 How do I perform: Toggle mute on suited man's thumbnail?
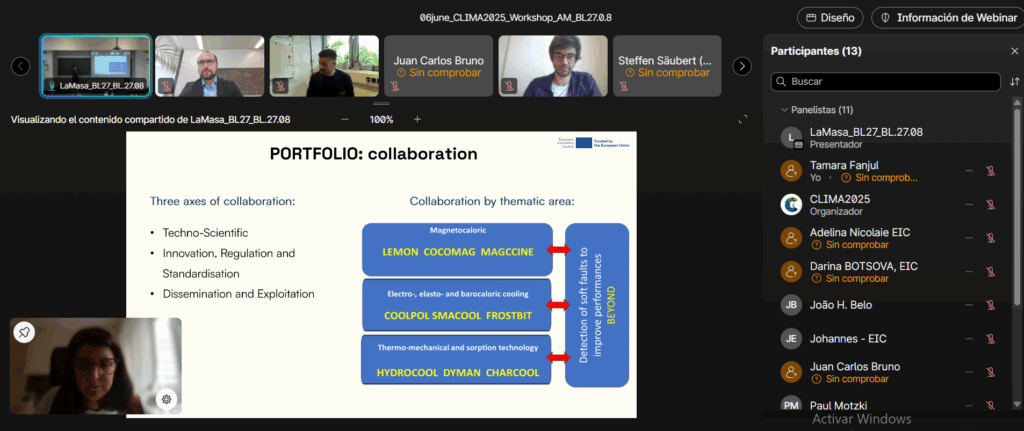coord(167,86)
